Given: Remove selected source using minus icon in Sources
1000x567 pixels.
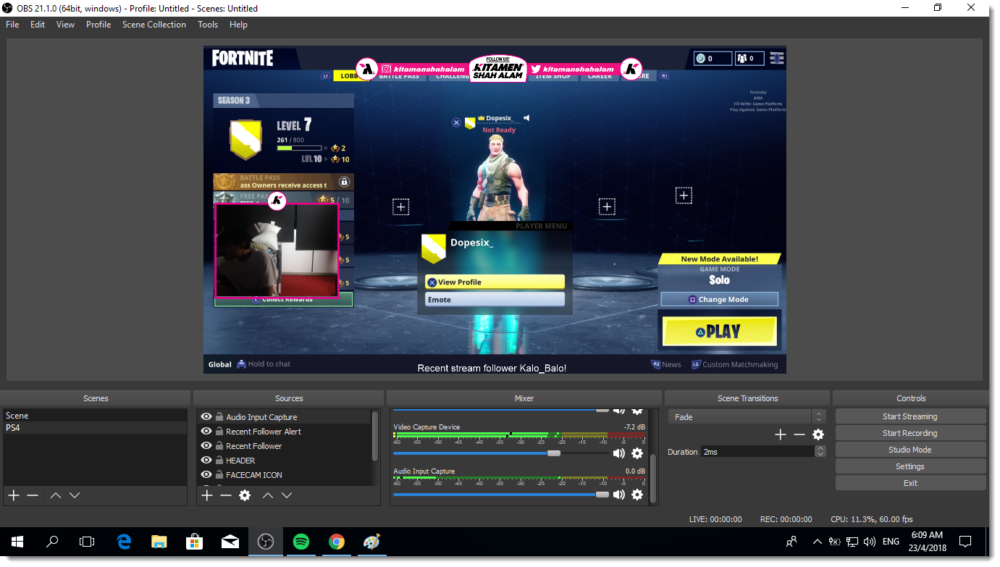Looking at the screenshot, I should pos(226,496).
